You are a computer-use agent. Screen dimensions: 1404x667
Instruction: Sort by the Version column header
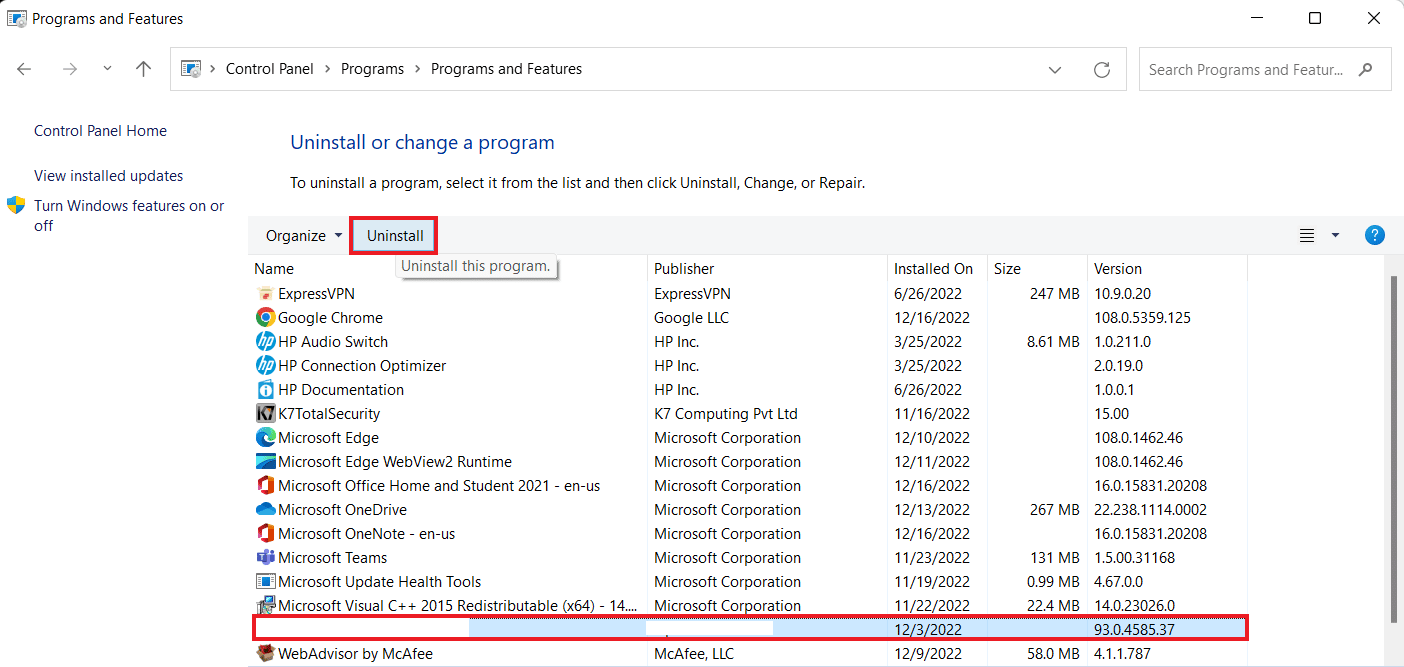click(x=1118, y=269)
